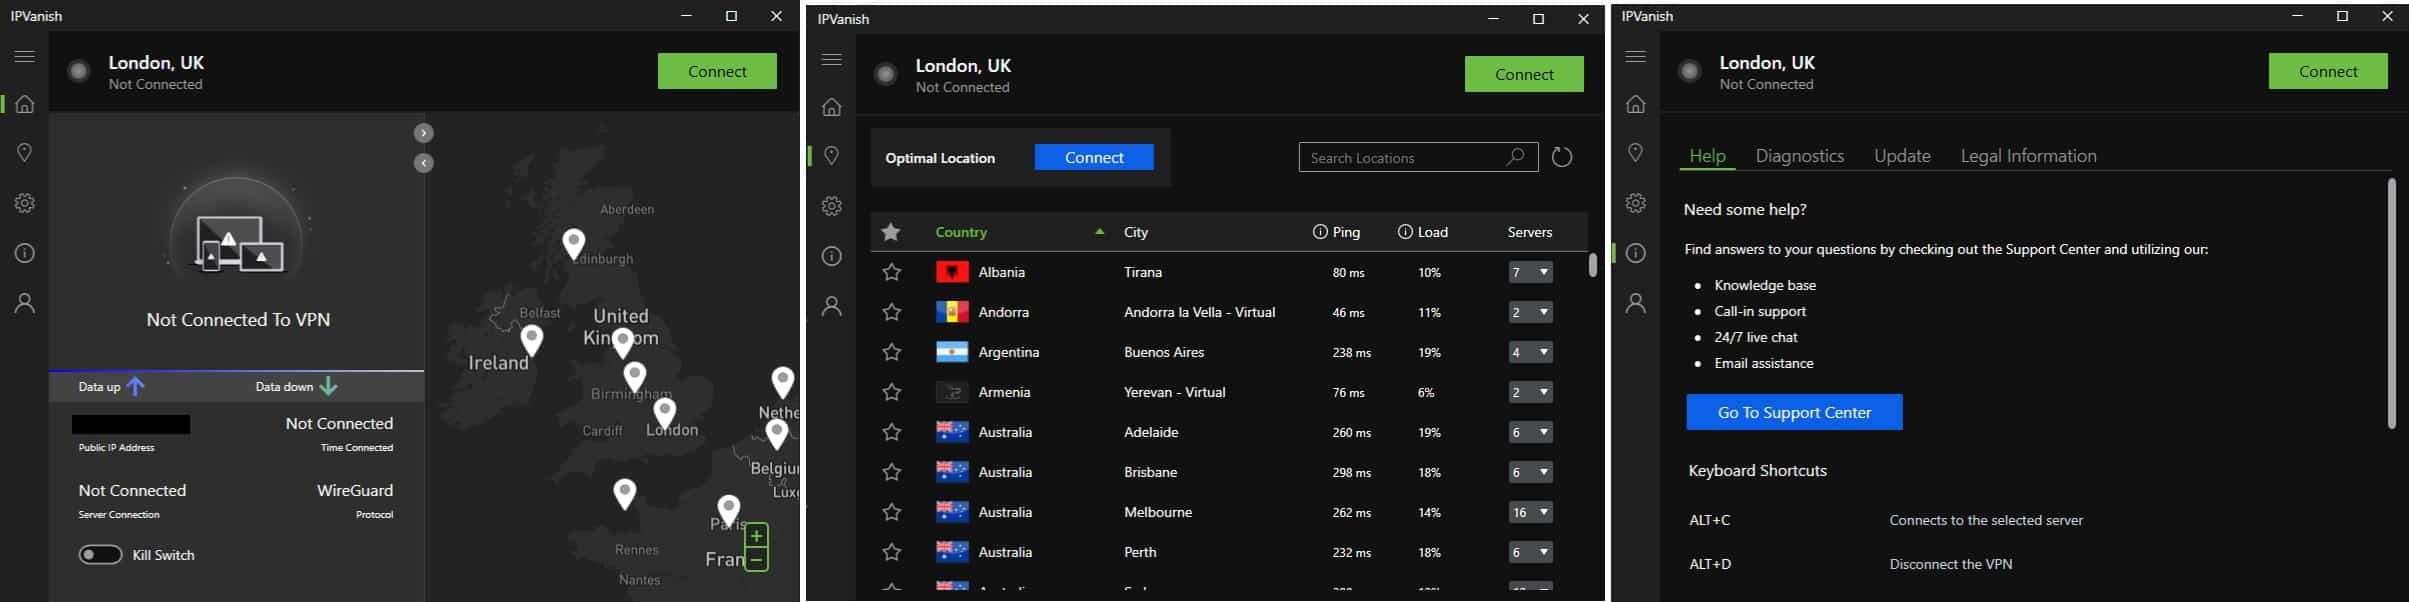2409x602 pixels.
Task: Click the server list scrollbar
Action: click(x=1593, y=265)
